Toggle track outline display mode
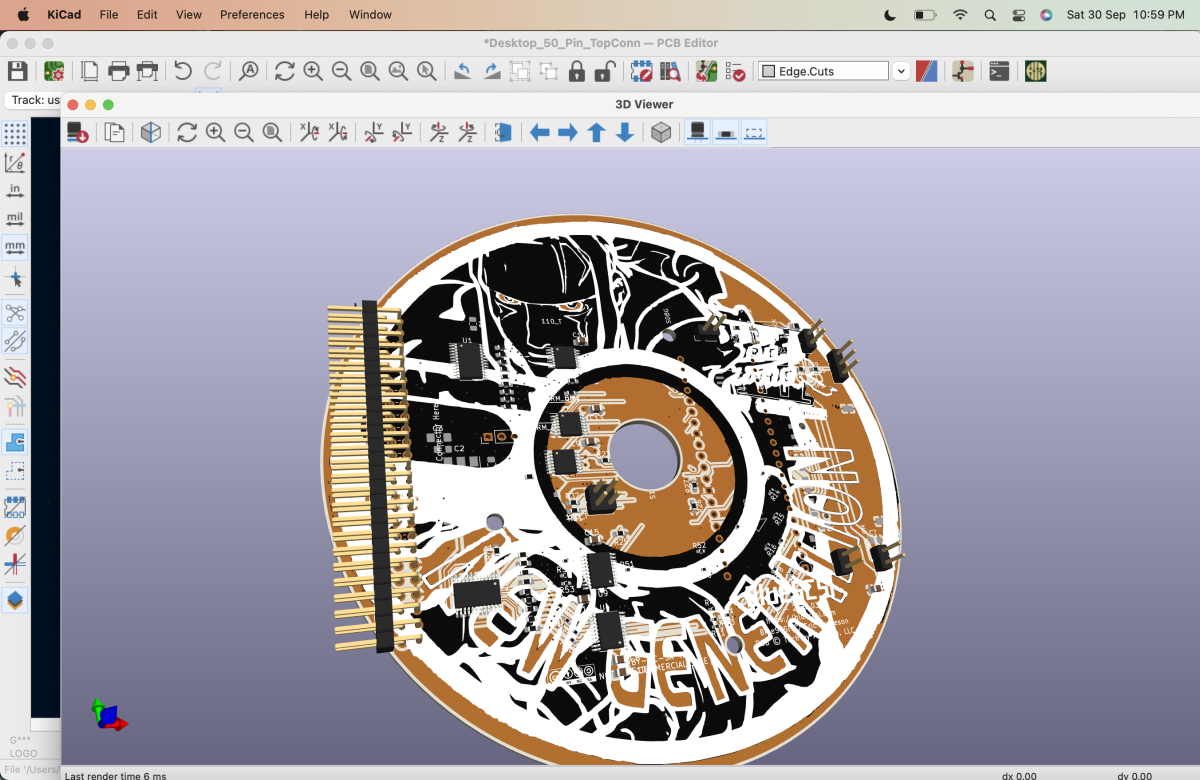Viewport: 1200px width, 780px height. pyautogui.click(x=15, y=564)
